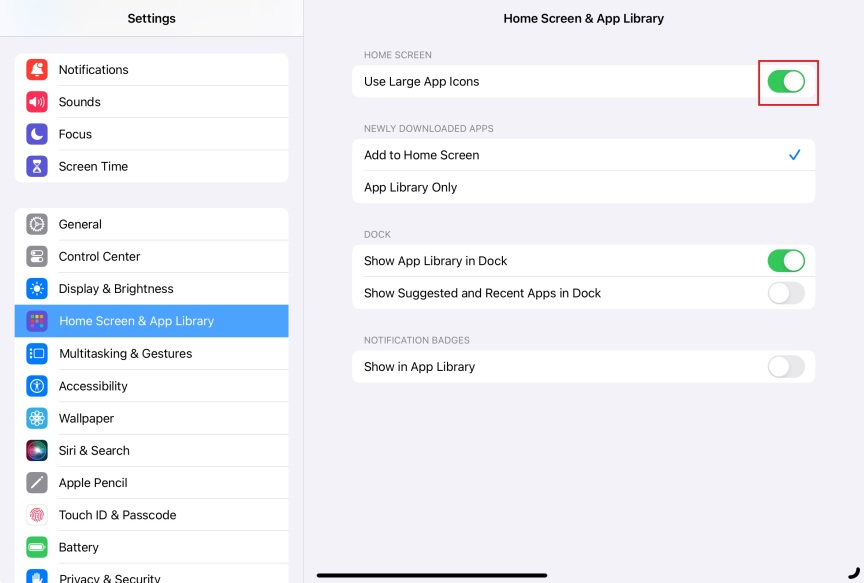Screen dimensions: 864x583
Task: Open Sounds via its speaker icon
Action: tap(37, 102)
